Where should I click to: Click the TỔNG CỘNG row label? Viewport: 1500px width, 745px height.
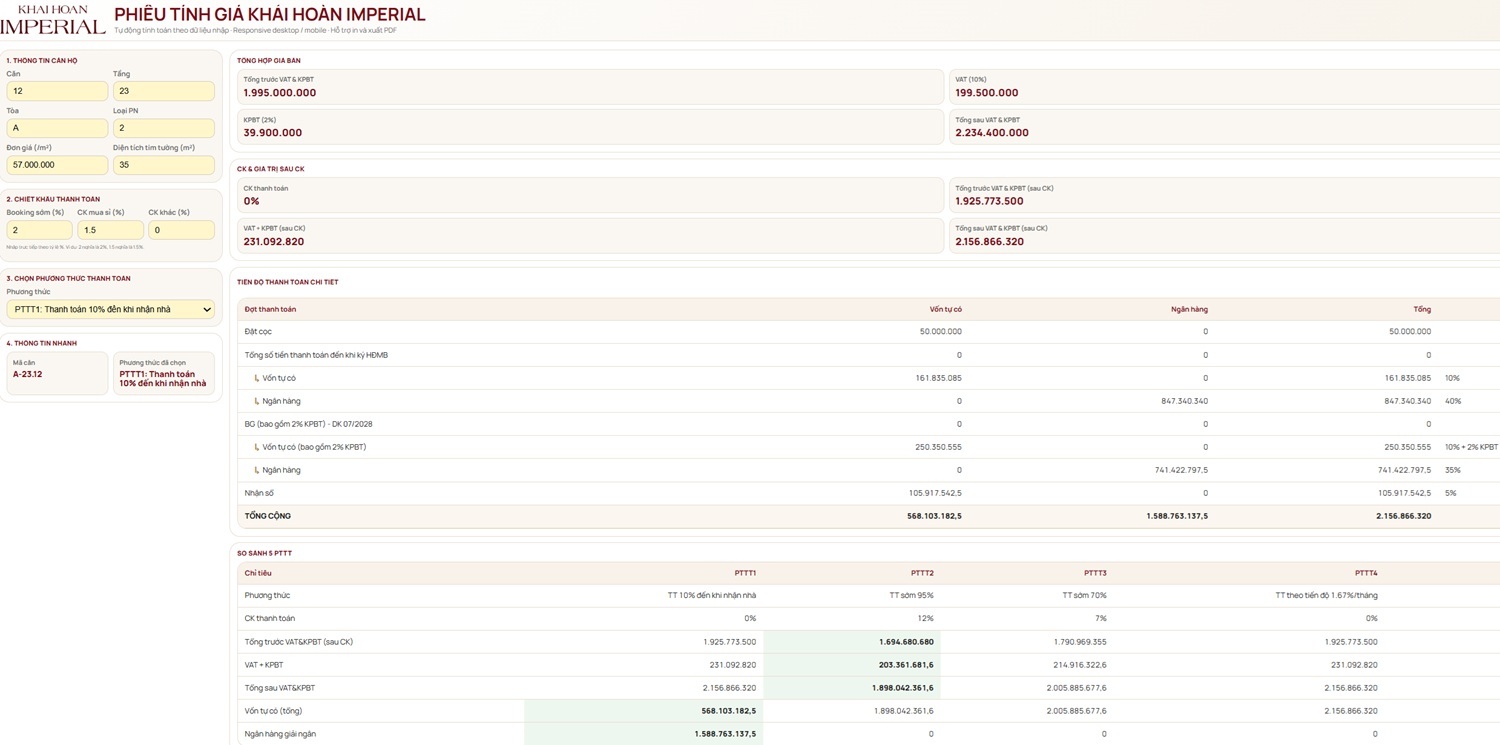268,516
